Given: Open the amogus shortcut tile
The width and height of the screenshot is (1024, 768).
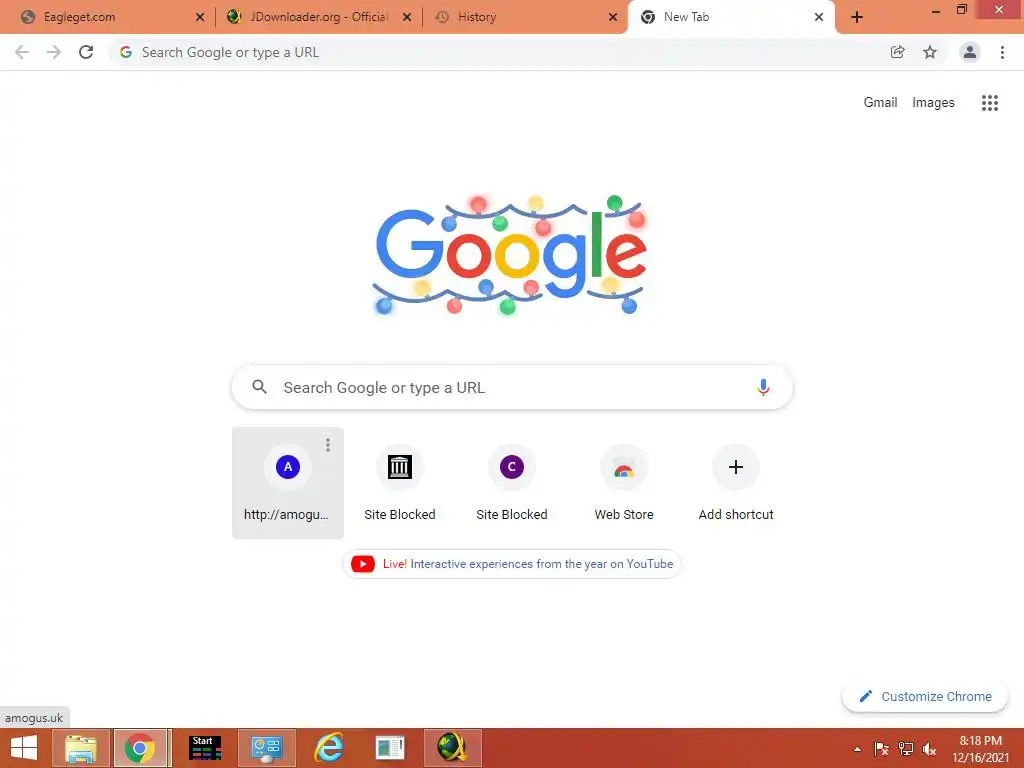Looking at the screenshot, I should click(287, 483).
